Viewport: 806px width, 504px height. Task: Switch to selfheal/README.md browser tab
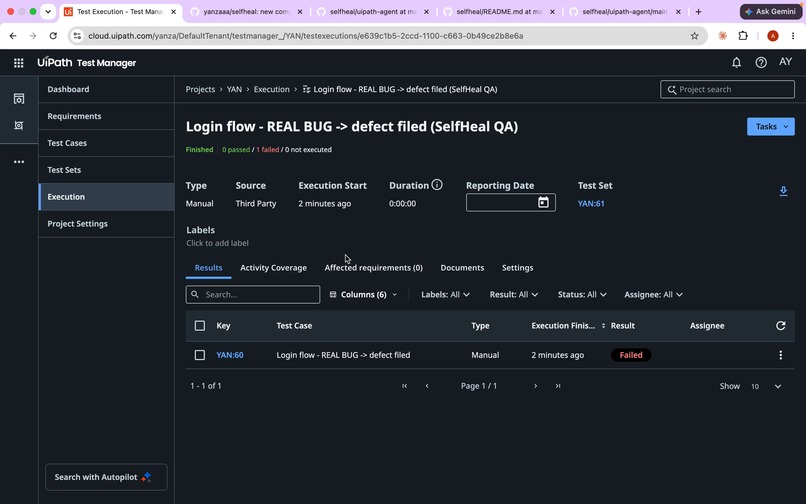(499, 11)
